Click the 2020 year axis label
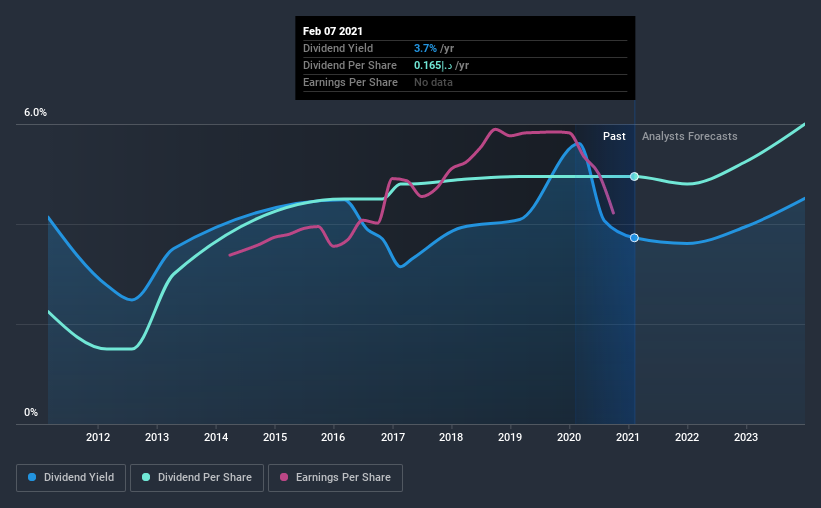 click(x=569, y=437)
